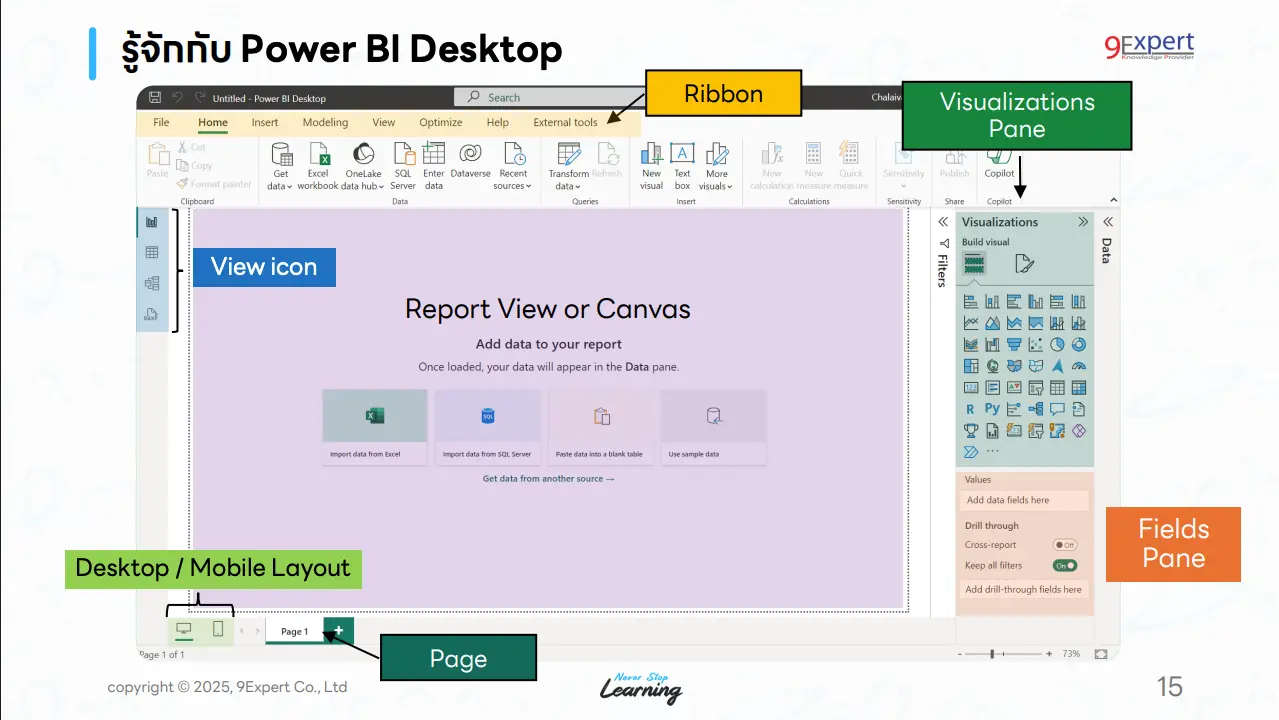Screen dimensions: 1279x720
Task: Switch to mobile layout button
Action: pyautogui.click(x=218, y=629)
